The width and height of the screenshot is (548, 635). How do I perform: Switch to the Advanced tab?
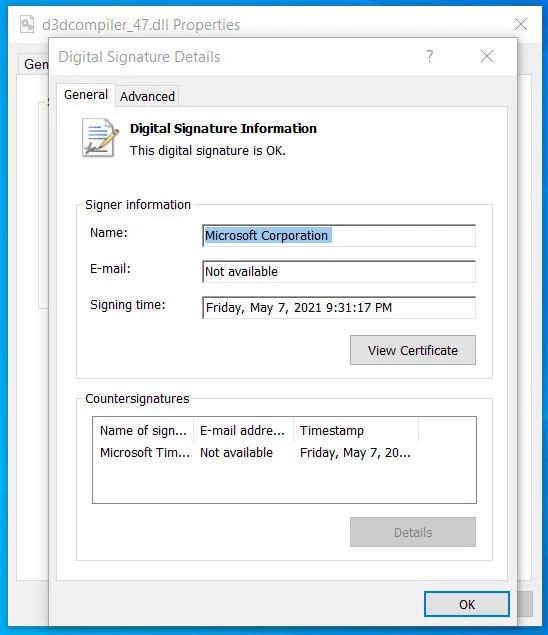coord(147,96)
